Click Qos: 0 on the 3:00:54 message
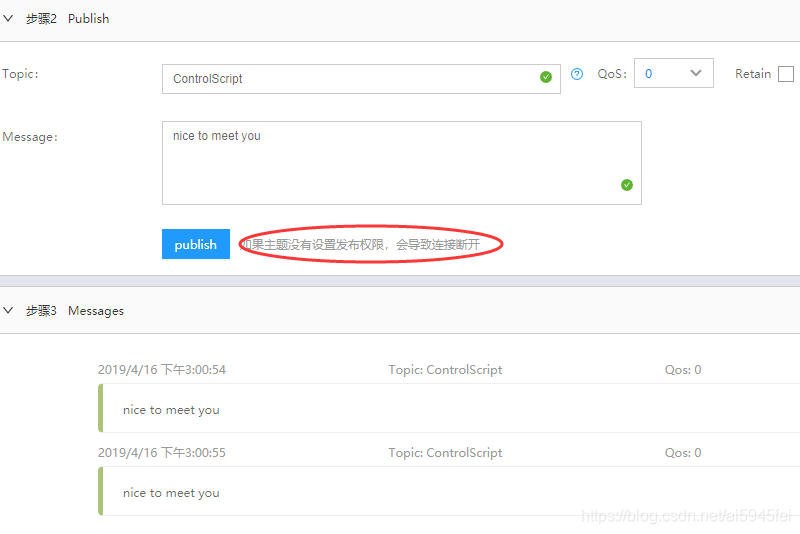The image size is (800, 534). (683, 370)
